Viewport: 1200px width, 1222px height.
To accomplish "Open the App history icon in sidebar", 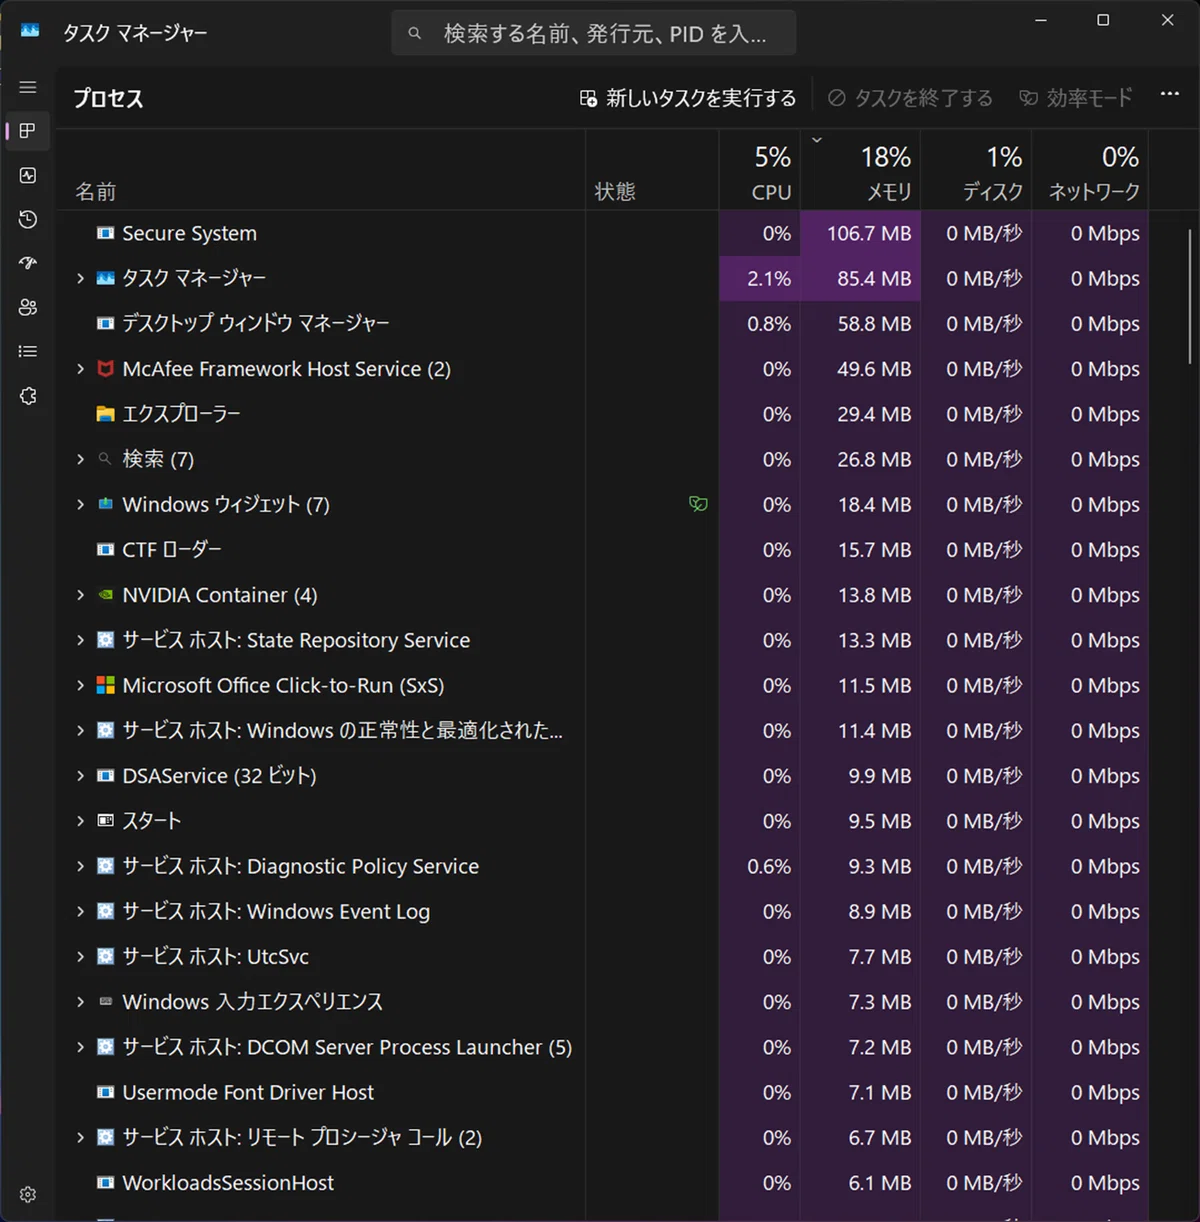I will pos(28,219).
